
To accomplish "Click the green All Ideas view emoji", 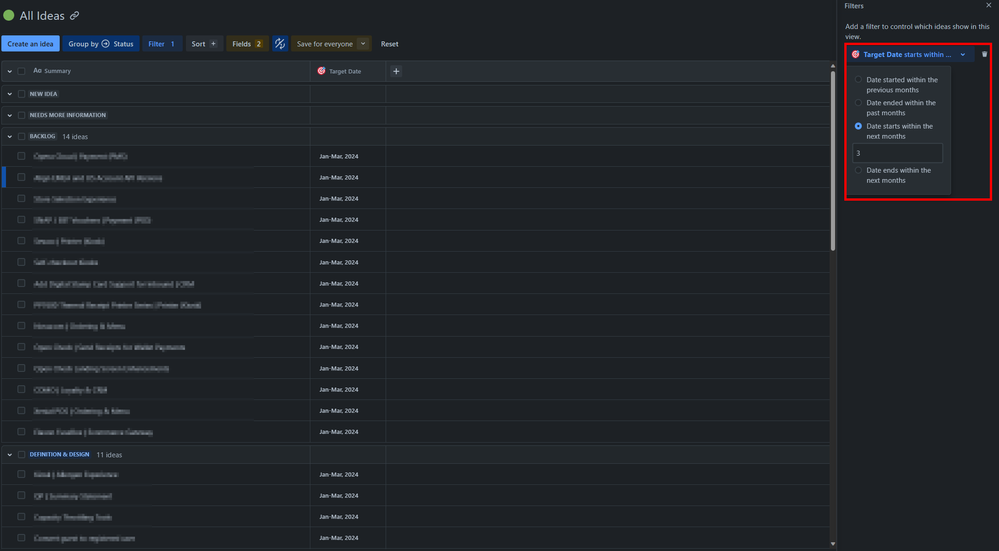I will click(x=9, y=15).
